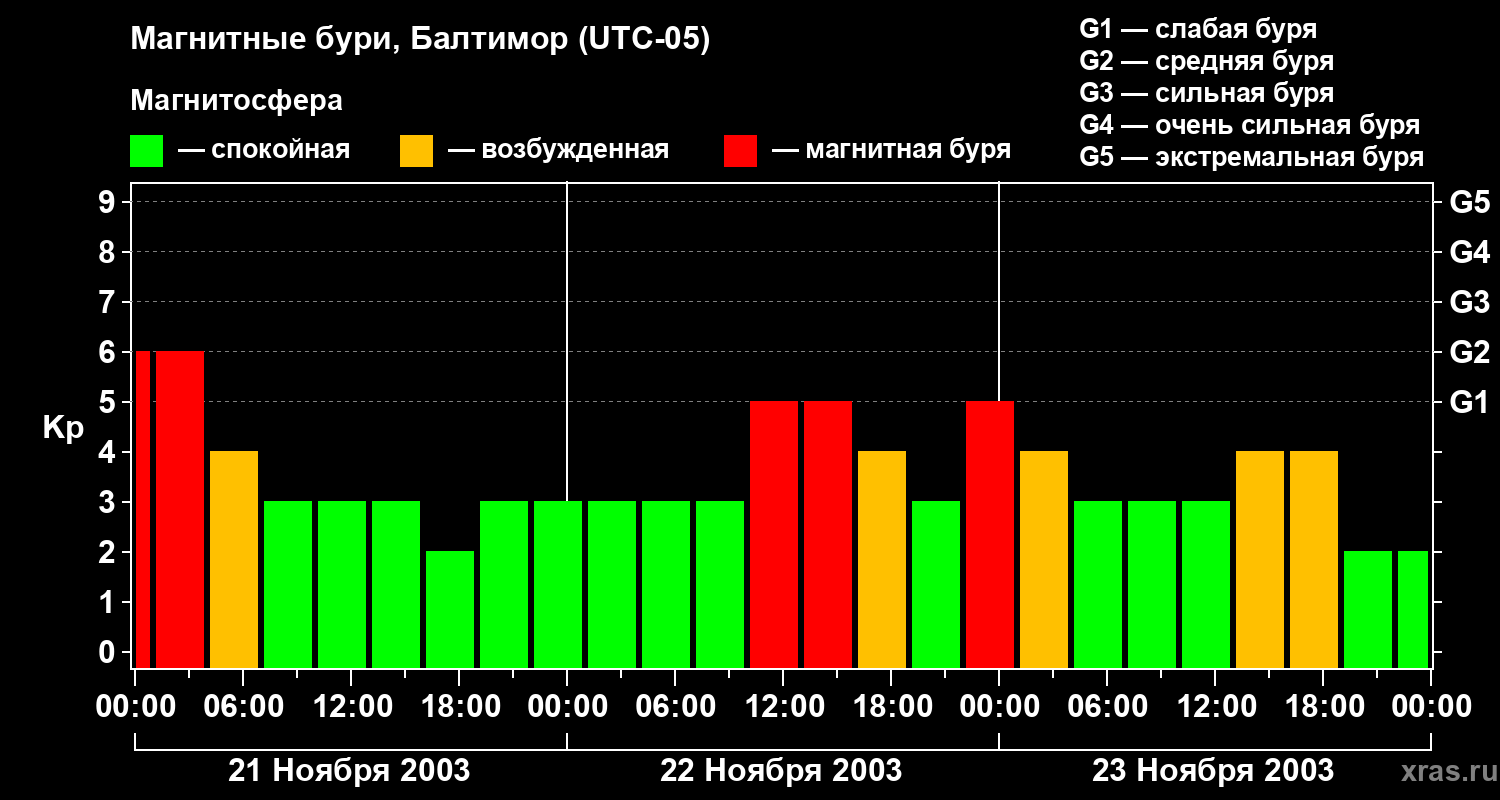Click 'G4 — очень сильная буря' legend line
This screenshot has width=1500, height=800.
click(1249, 125)
